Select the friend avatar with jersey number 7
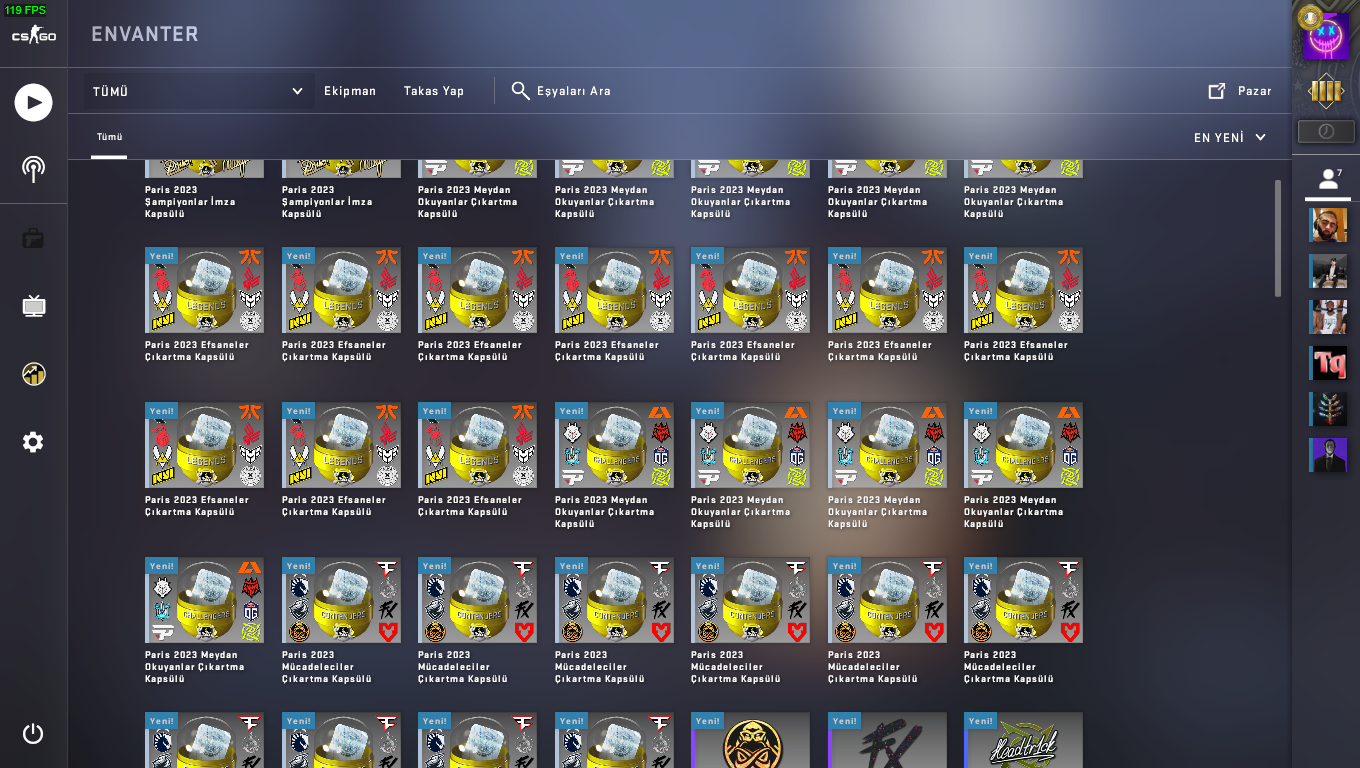Viewport: 1360px width, 768px height. (1328, 317)
